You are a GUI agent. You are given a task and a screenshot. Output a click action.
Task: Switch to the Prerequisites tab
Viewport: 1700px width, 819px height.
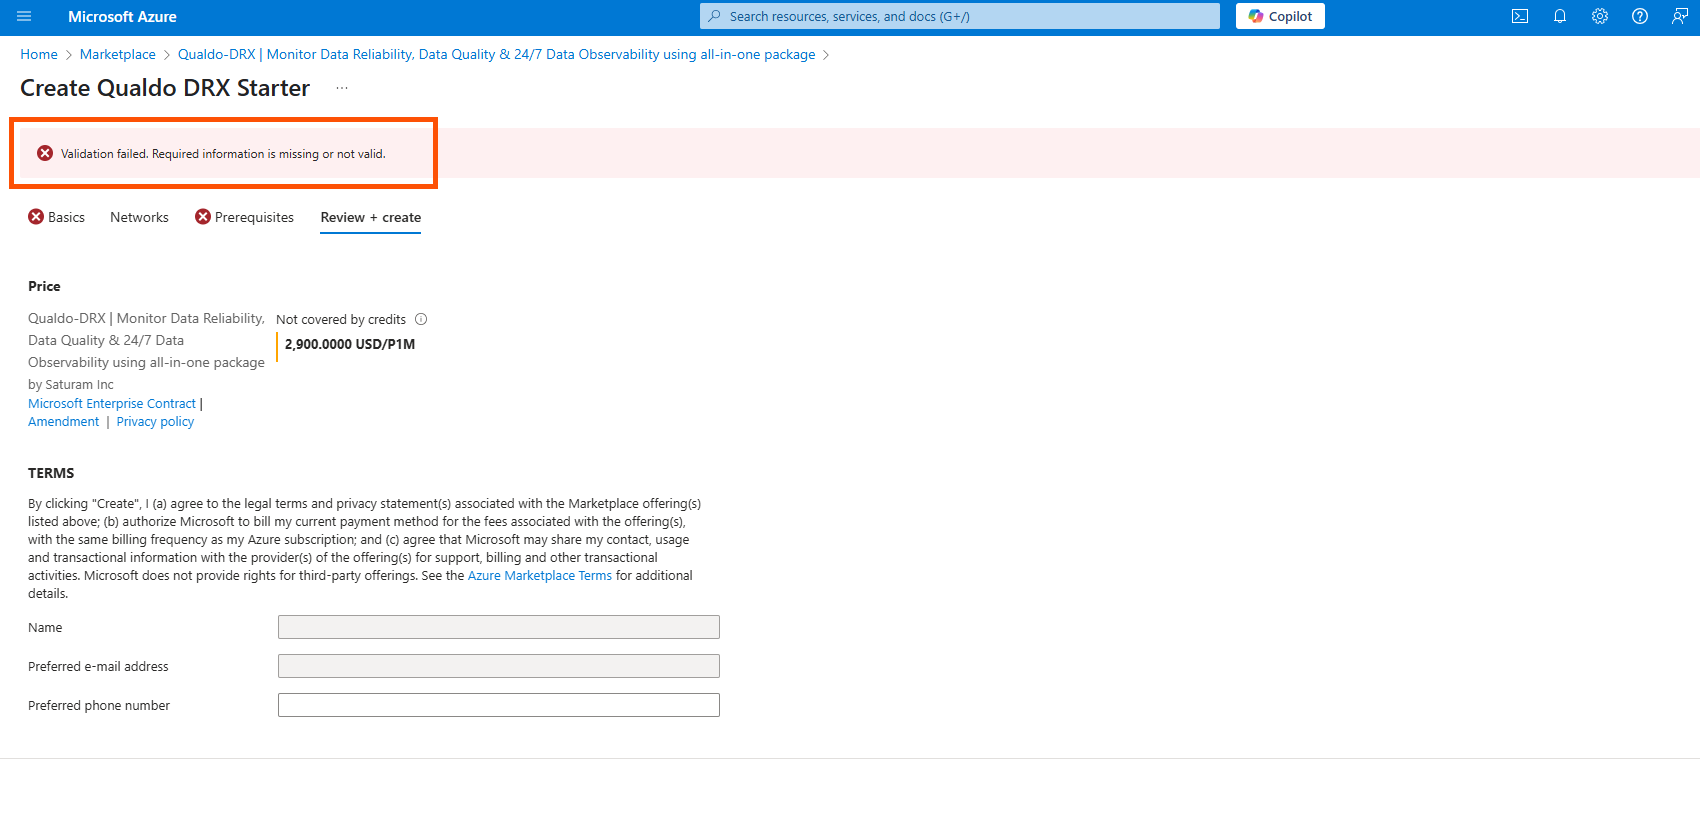(x=245, y=217)
